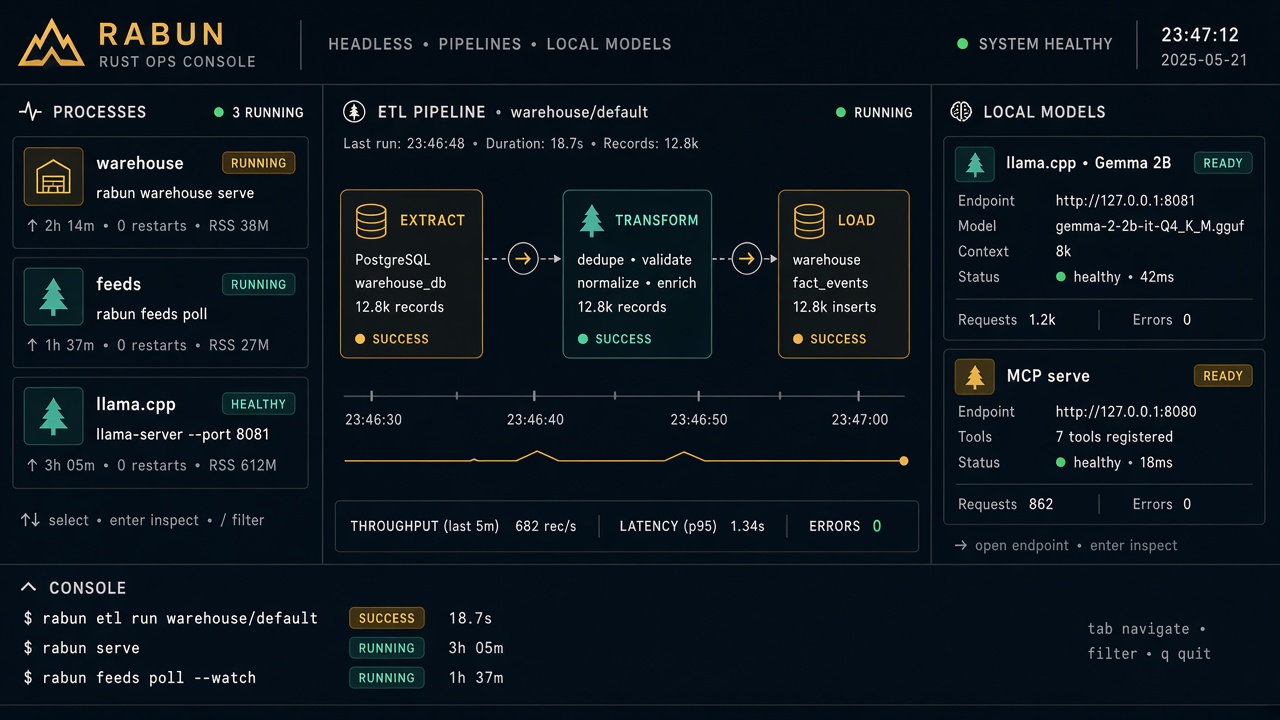The width and height of the screenshot is (1280, 720).
Task: Collapse the Console panel chevron
Action: [x=28, y=588]
